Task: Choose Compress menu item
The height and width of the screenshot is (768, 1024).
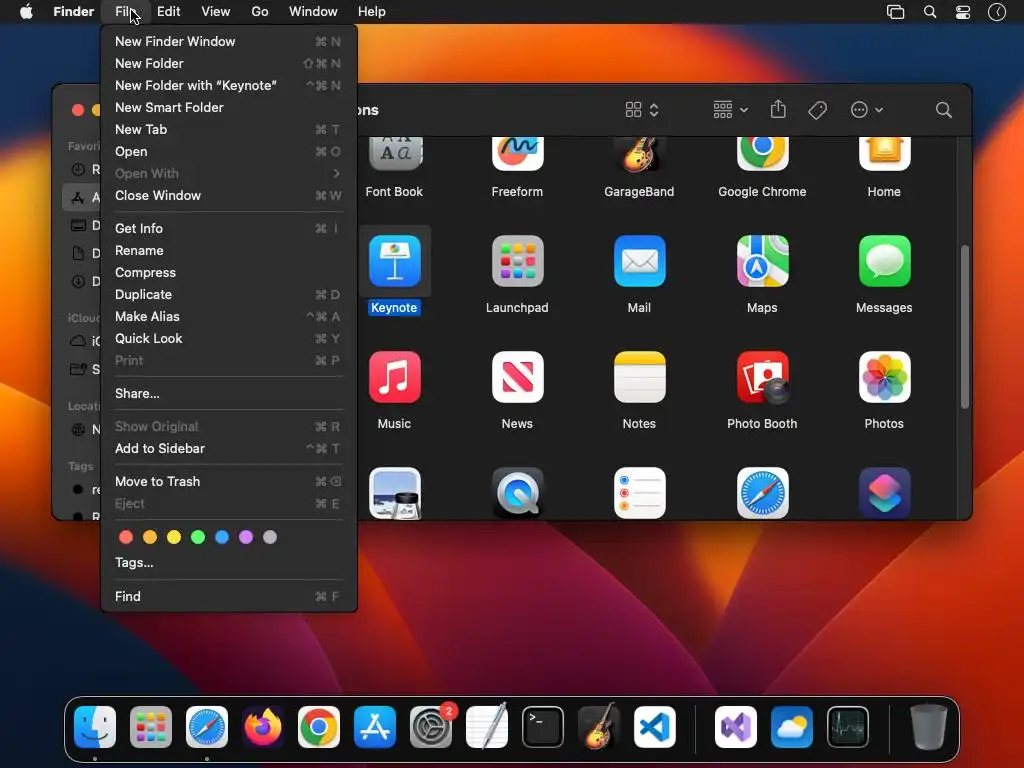Action: click(228, 272)
